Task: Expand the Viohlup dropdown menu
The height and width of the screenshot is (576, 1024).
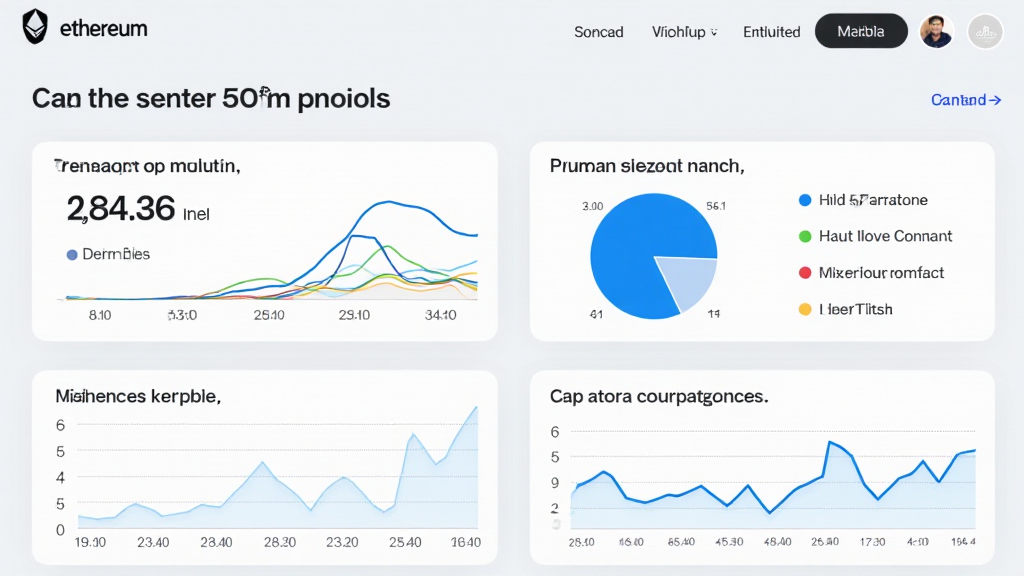Action: point(684,32)
